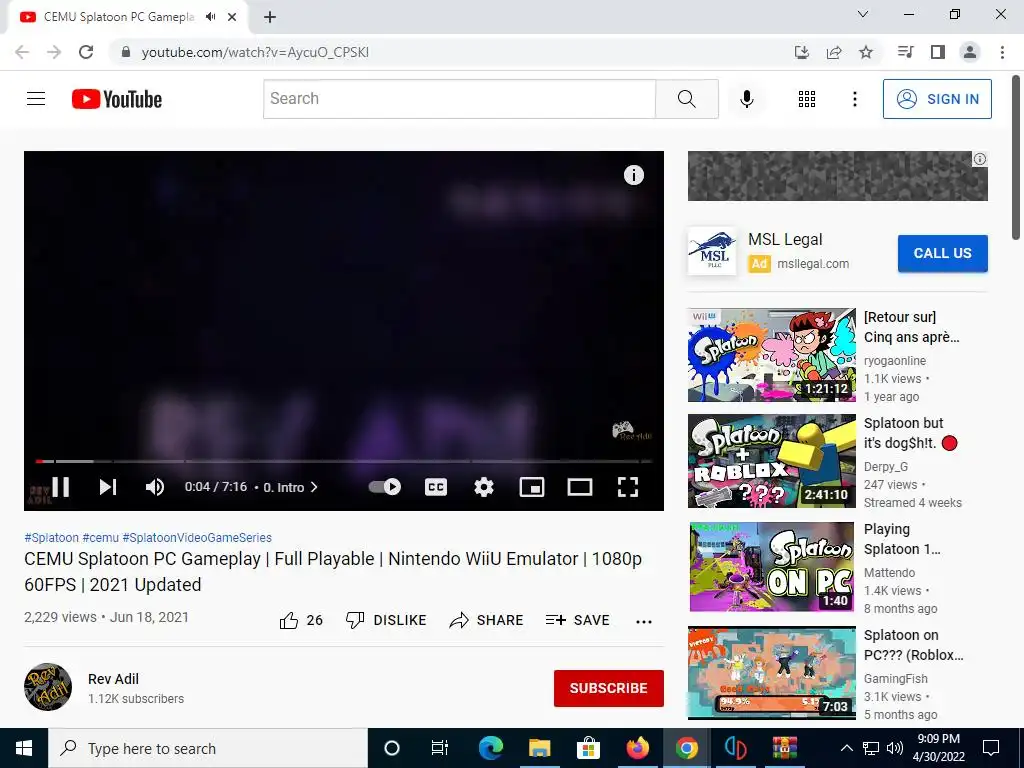This screenshot has width=1024, height=768.
Task: Open the tab search chevron
Action: coord(863,14)
